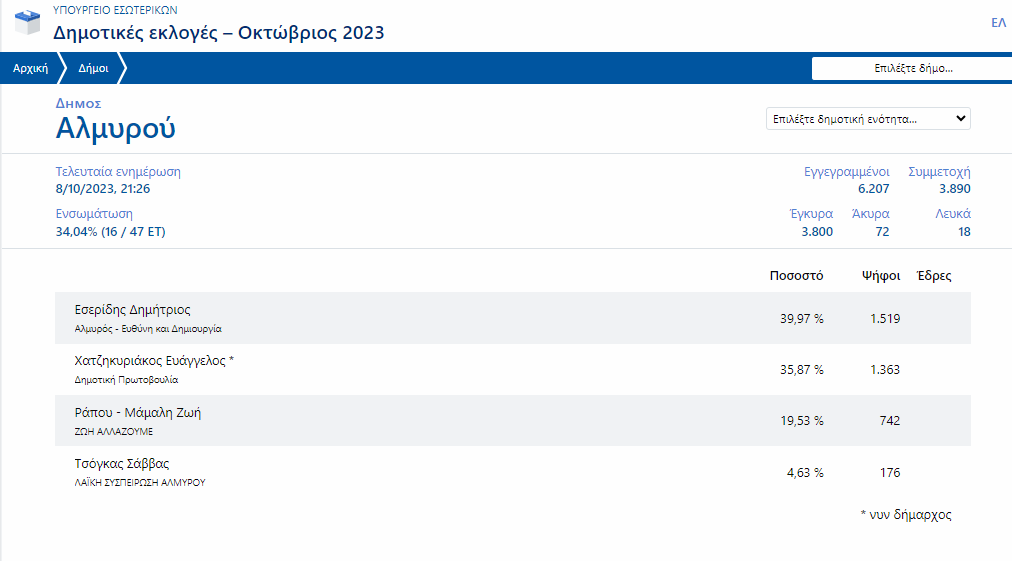
Task: Click the Δημοτικές εκλογές – Οκτώβριος 2023 title
Action: pyautogui.click(x=218, y=33)
